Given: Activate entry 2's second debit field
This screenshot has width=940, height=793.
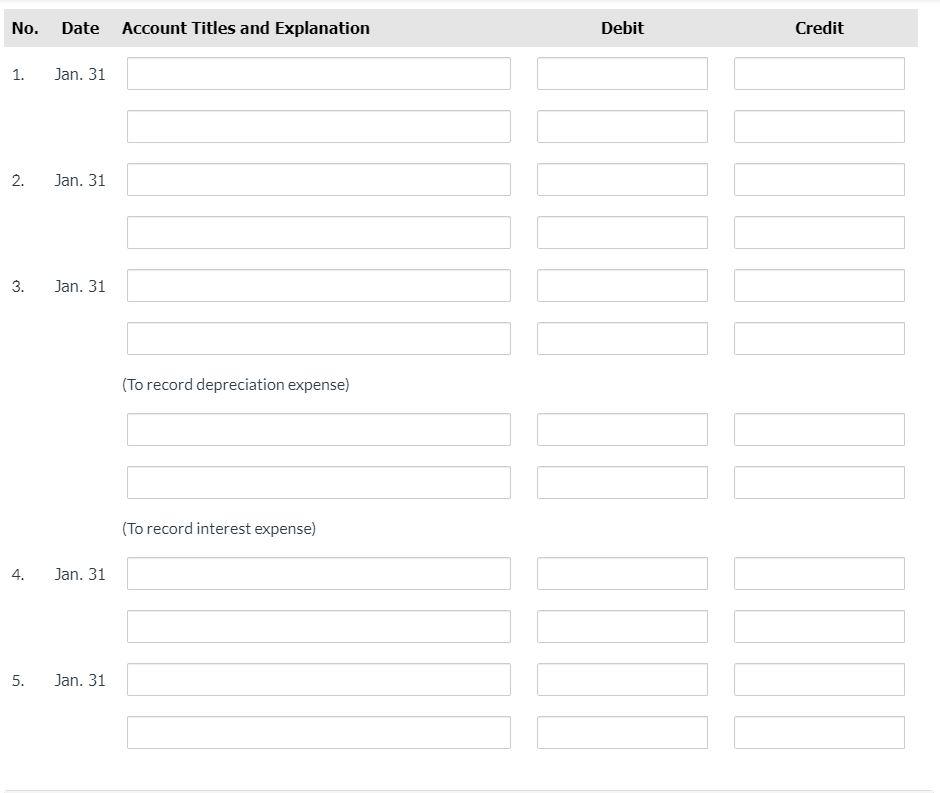Looking at the screenshot, I should click(622, 233).
